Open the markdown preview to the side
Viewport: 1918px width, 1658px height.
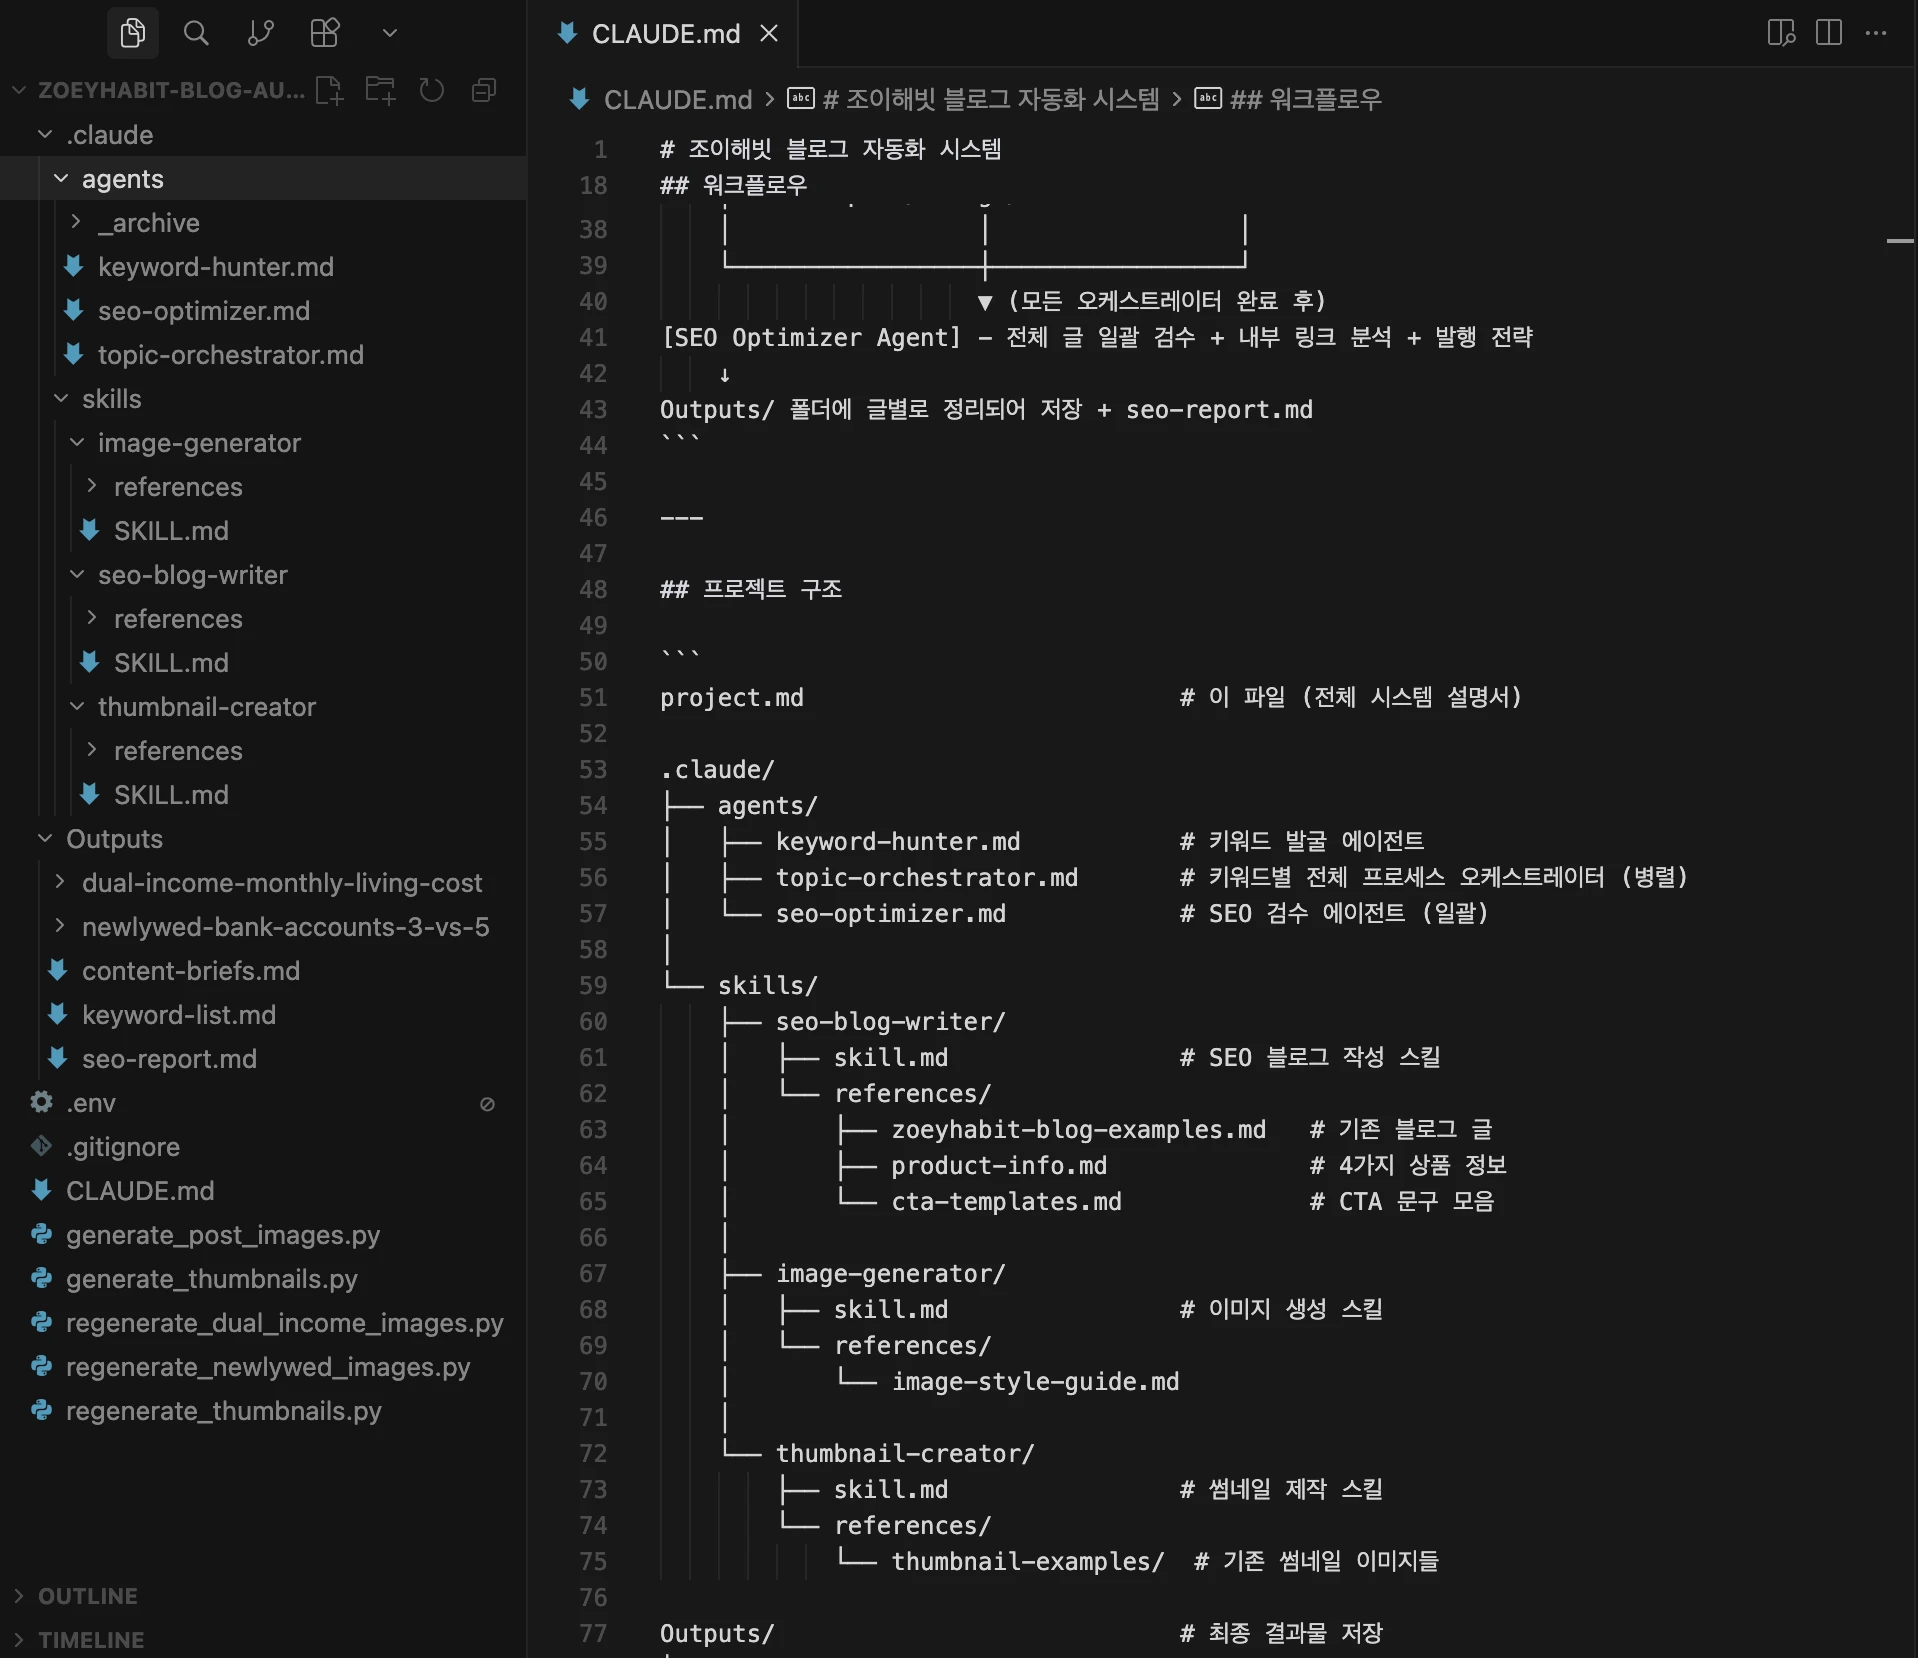1781,33
